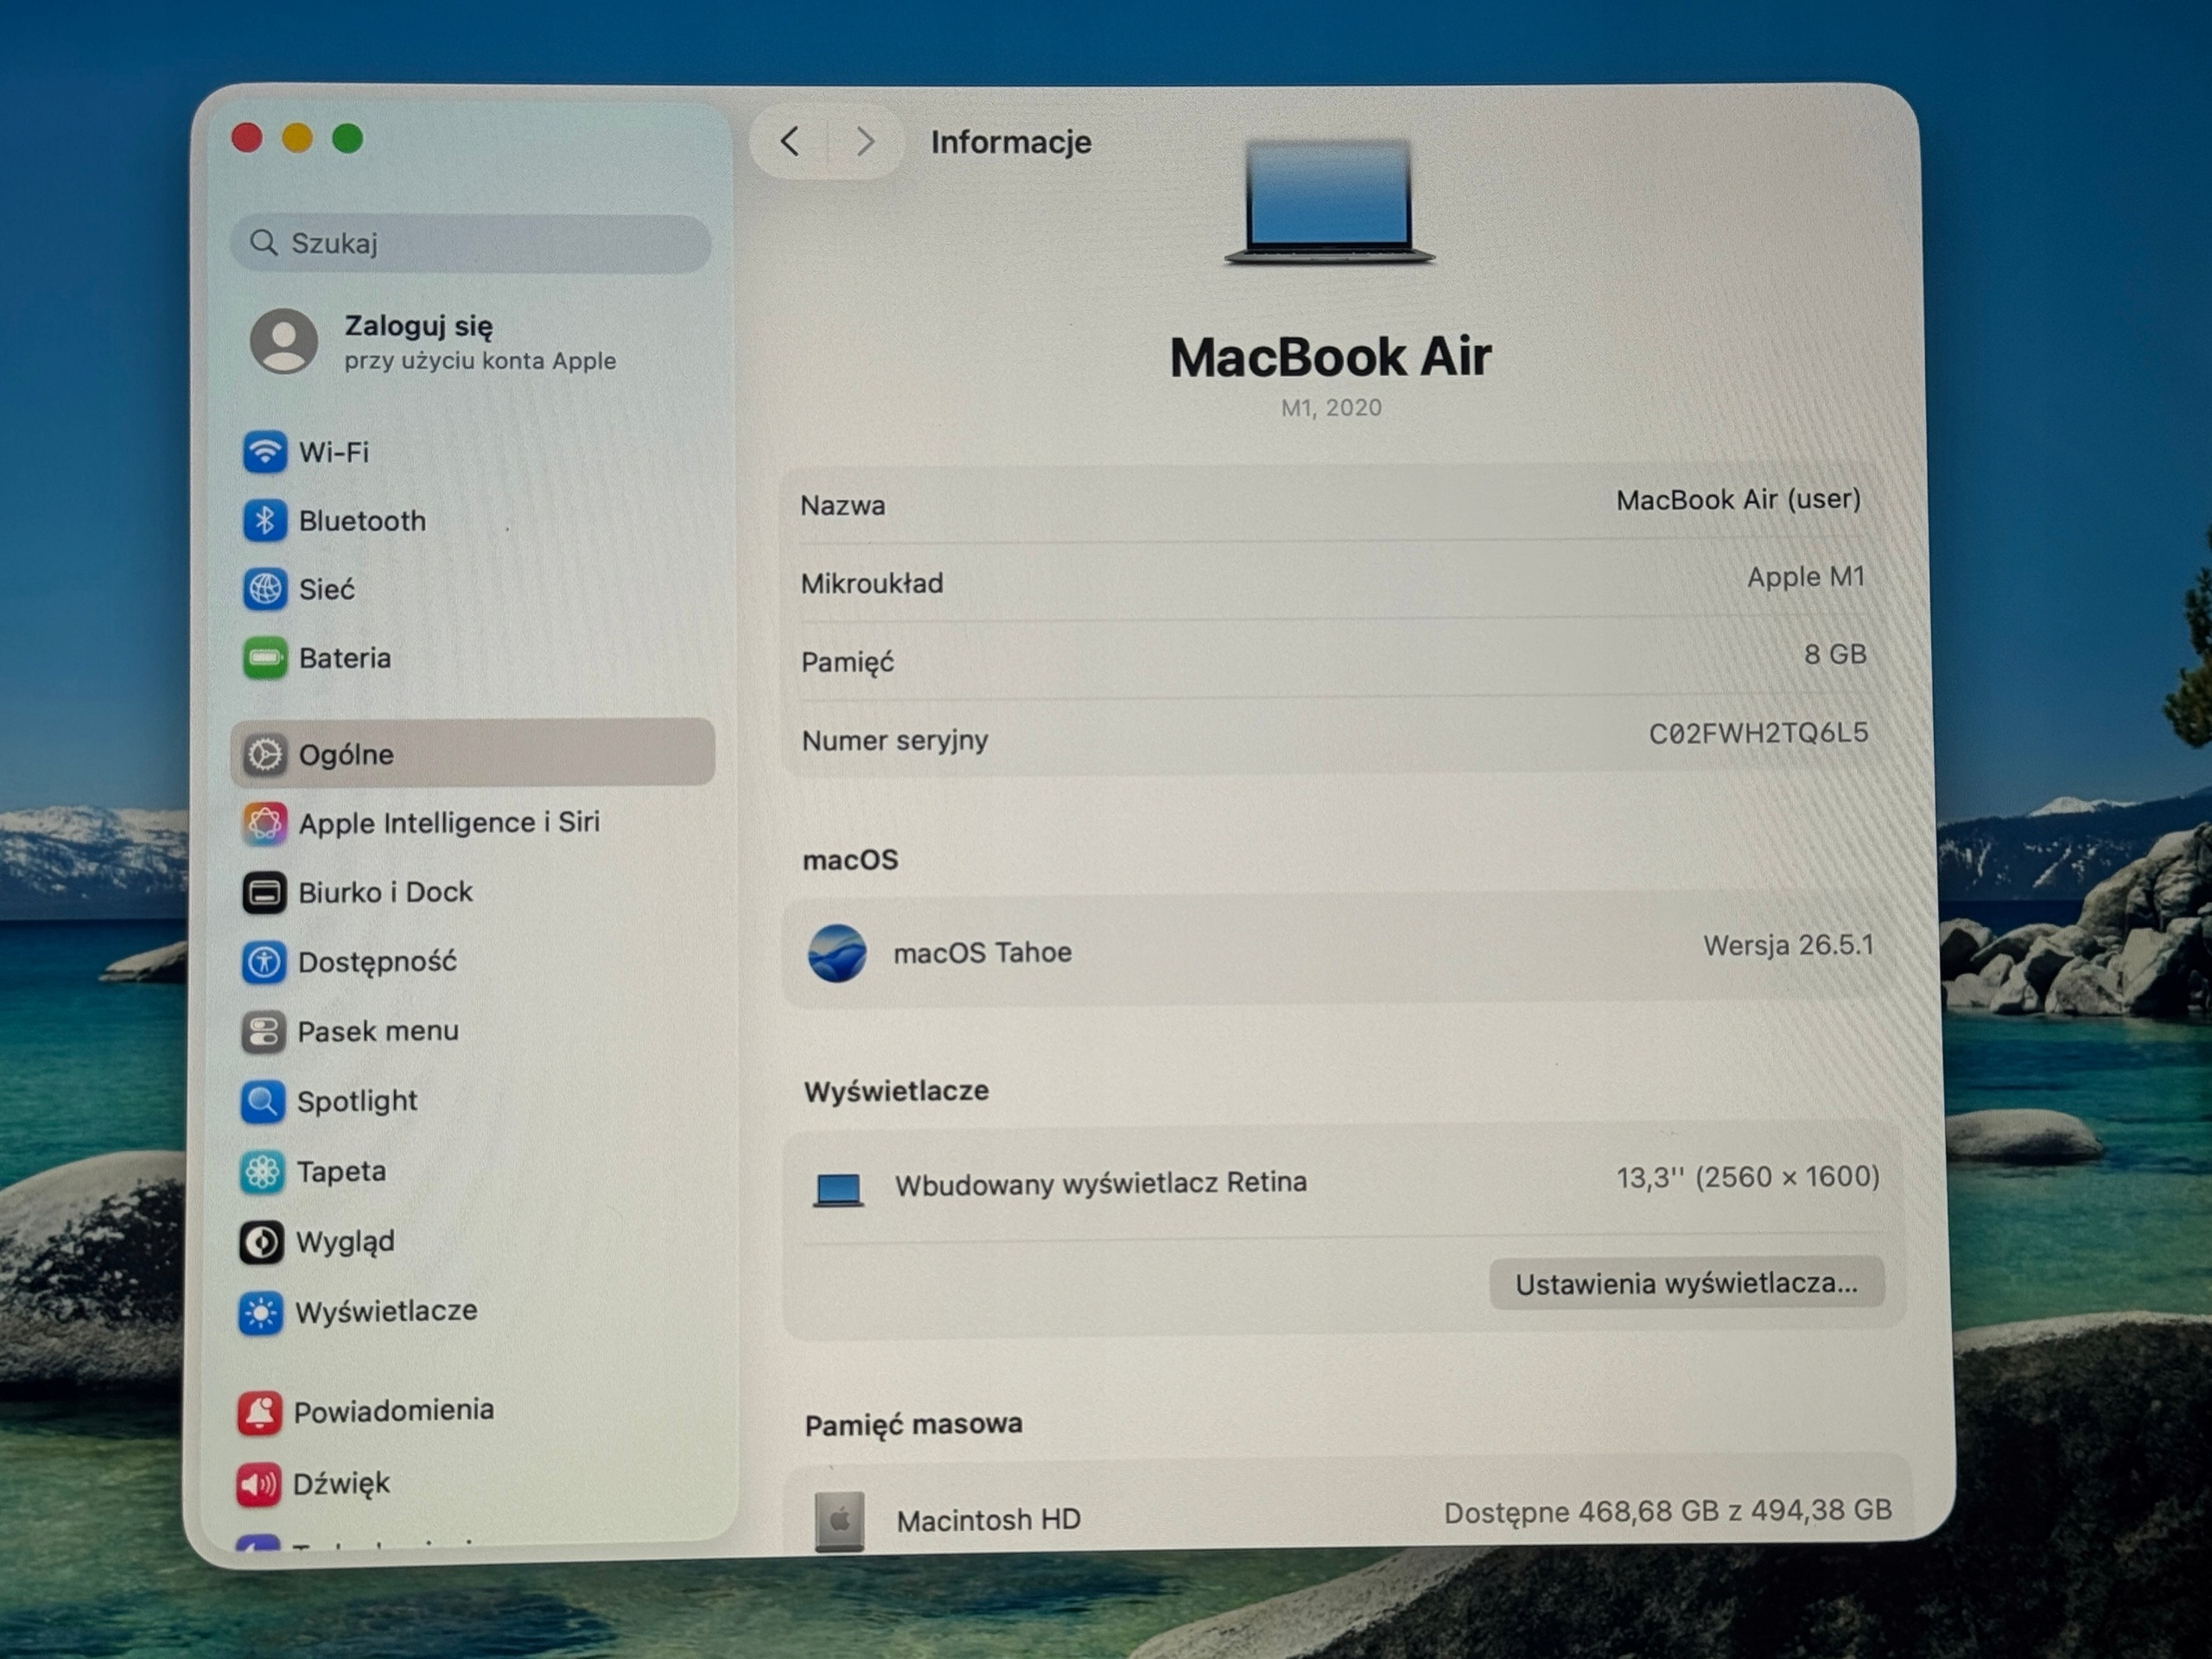Viewport: 2212px width, 1659px height.
Task: Open the Wygląd appearance icon
Action: coord(261,1242)
